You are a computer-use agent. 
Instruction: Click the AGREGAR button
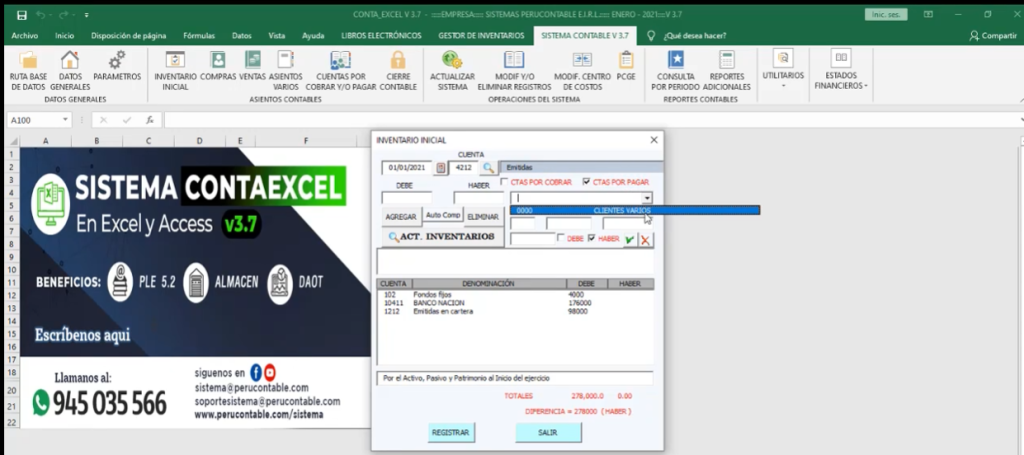[401, 216]
